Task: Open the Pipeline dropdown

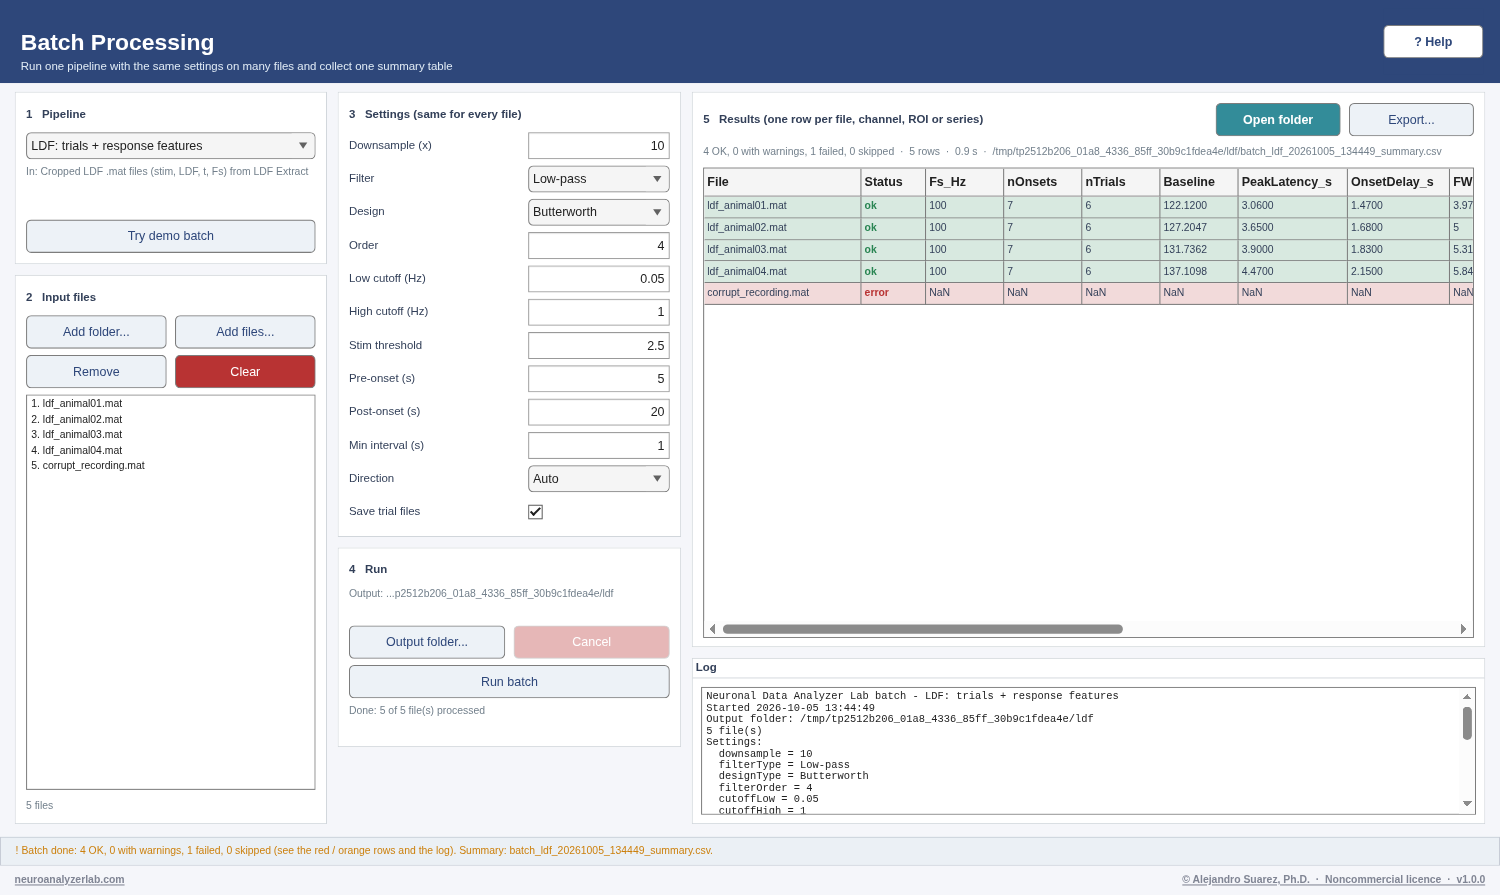Action: pyautogui.click(x=170, y=146)
